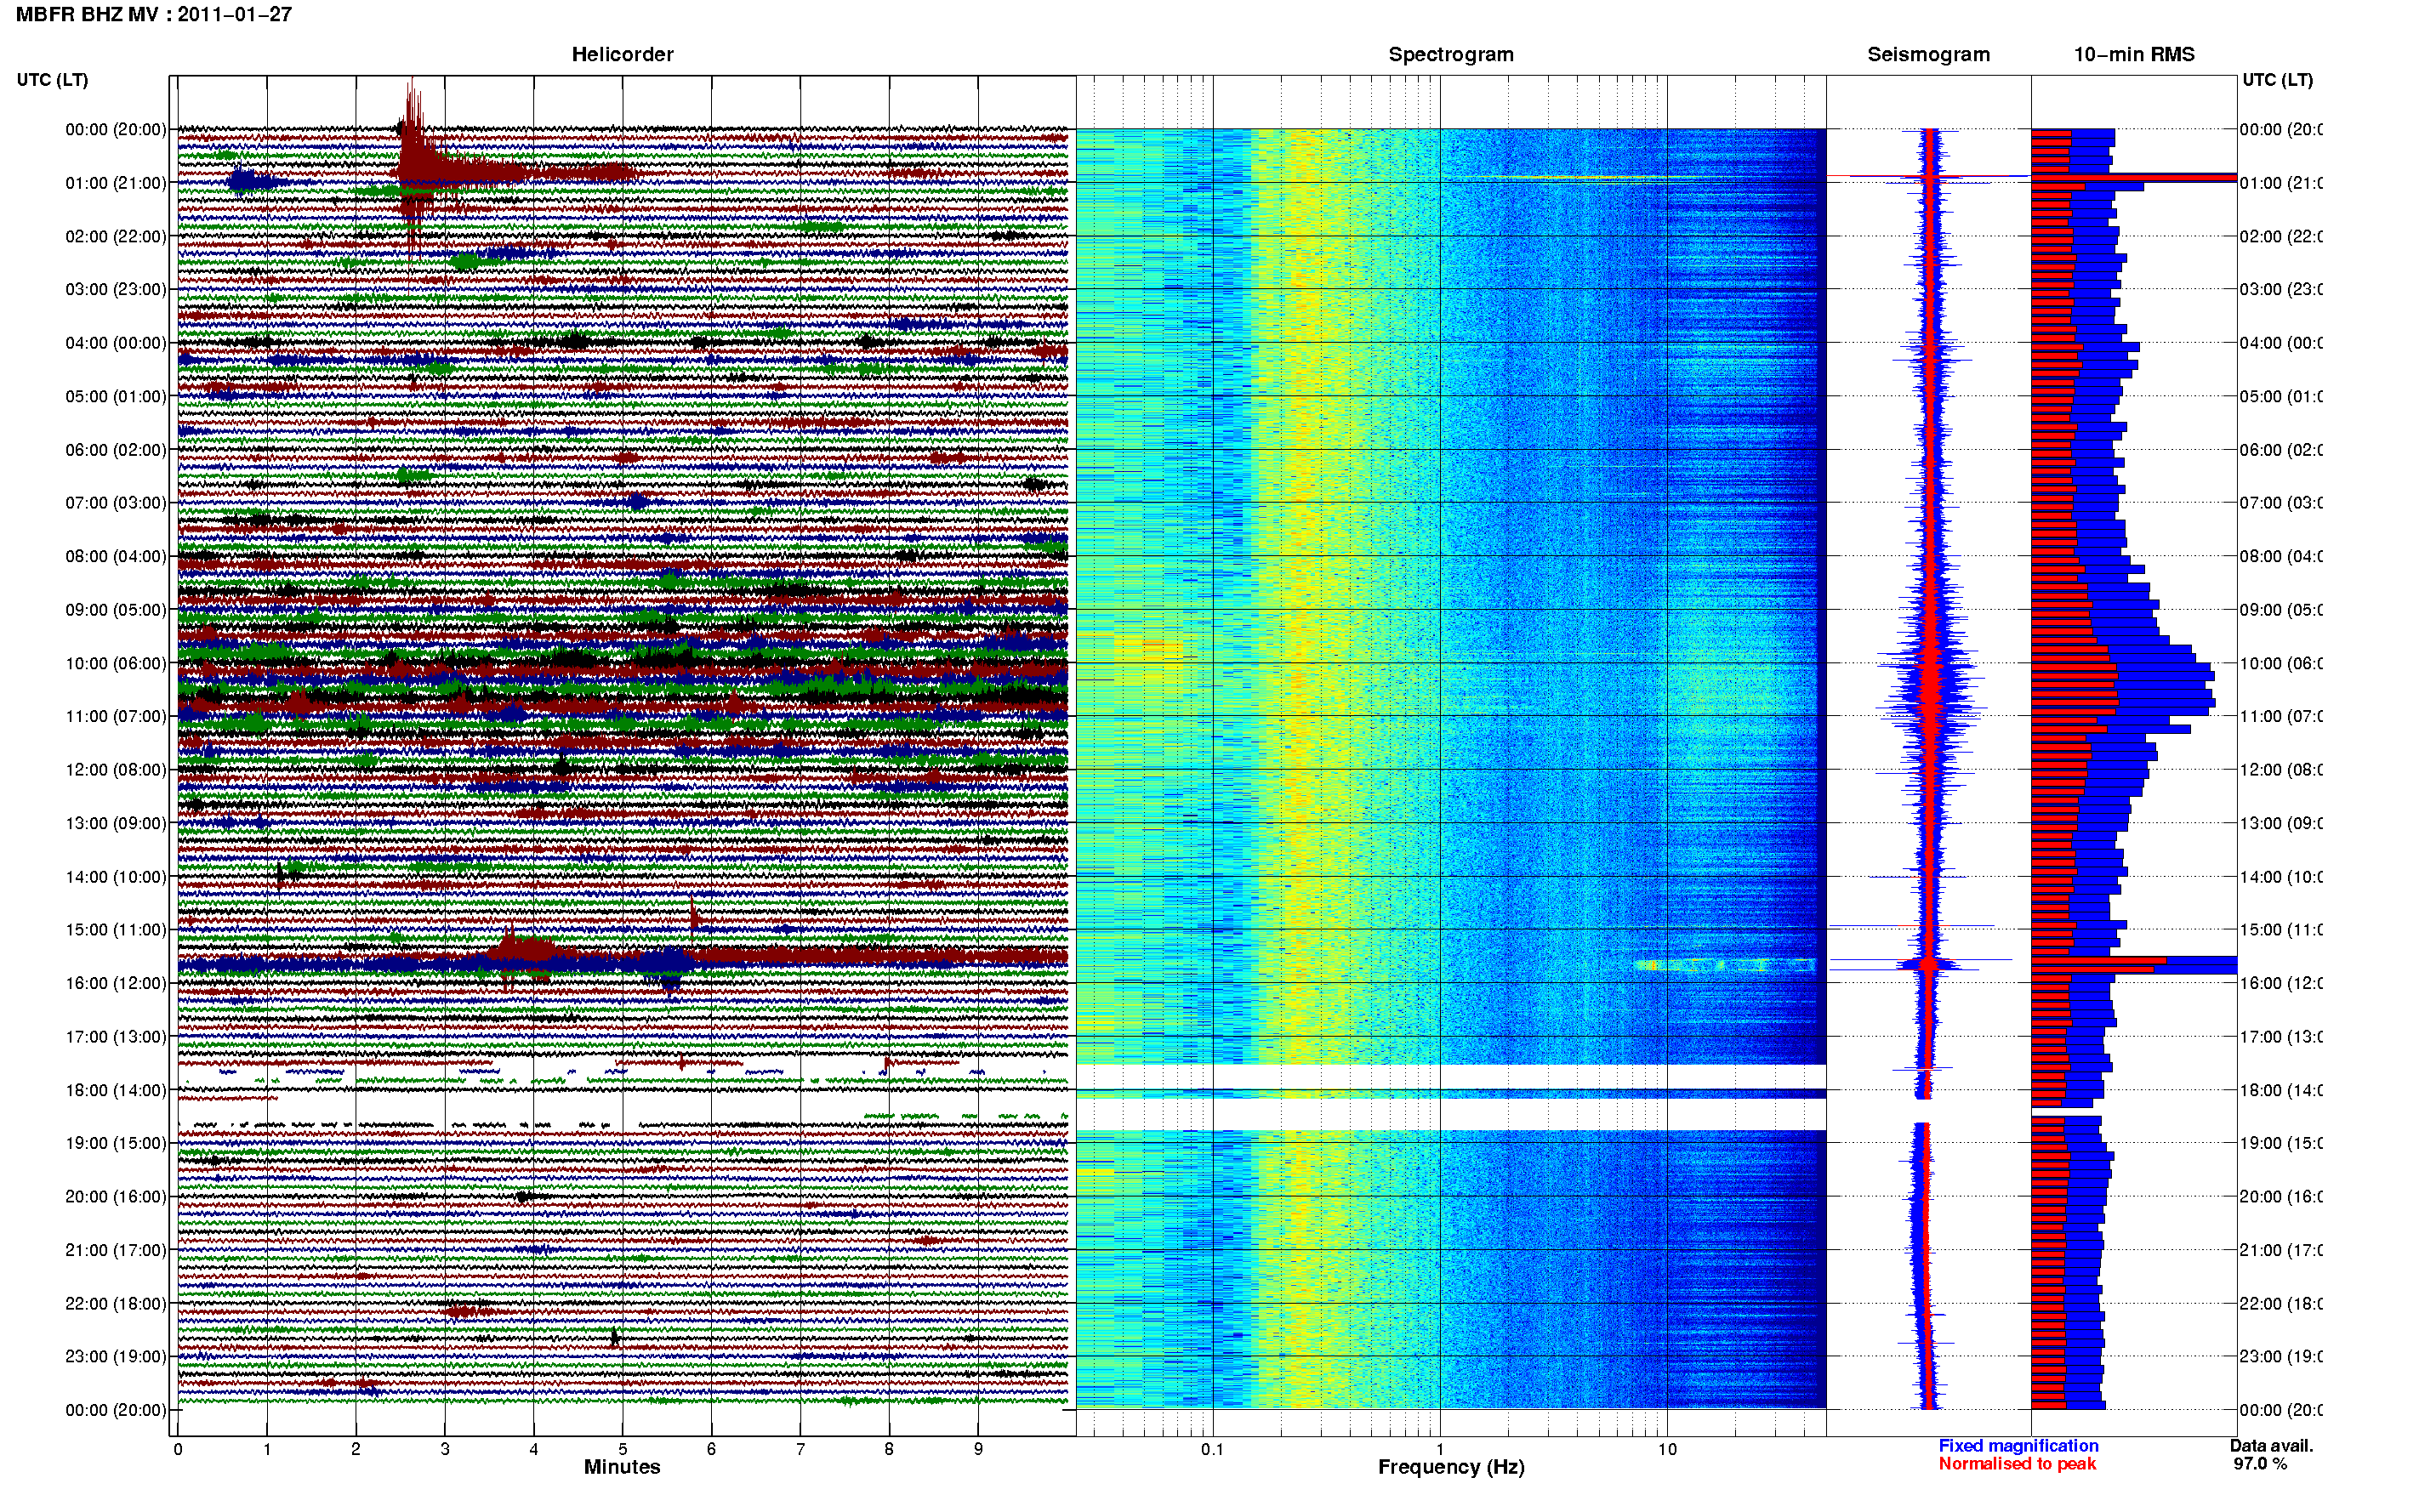The image size is (2419, 1512).
Task: Click the 19:00 time label beside the RMS panel
Action: (x=2281, y=1143)
